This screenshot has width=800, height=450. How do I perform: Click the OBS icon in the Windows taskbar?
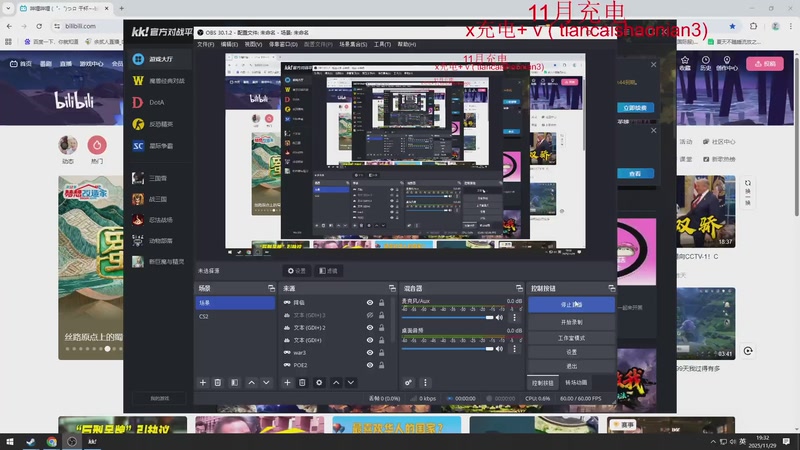(x=72, y=442)
